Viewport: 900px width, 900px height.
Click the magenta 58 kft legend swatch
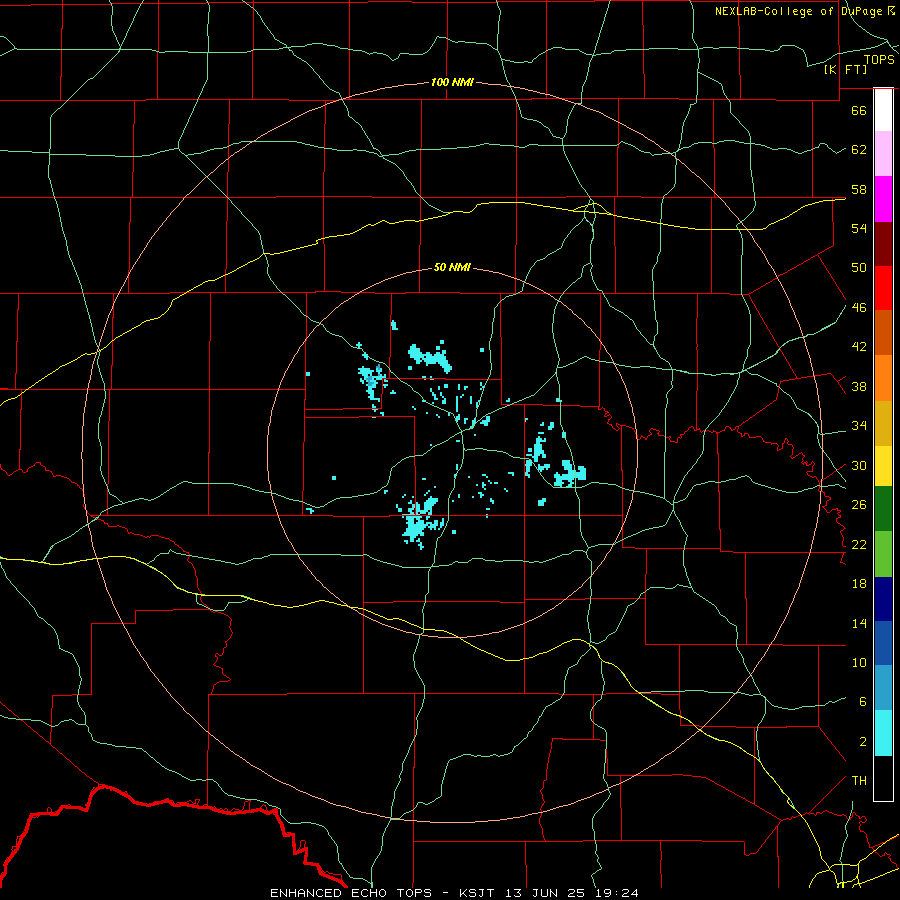coord(883,199)
